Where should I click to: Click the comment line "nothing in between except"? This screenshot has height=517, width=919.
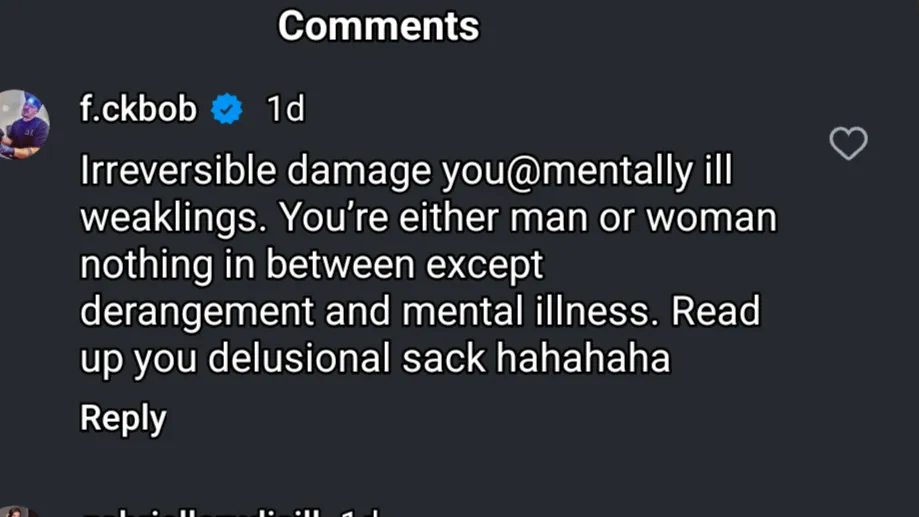pyautogui.click(x=311, y=265)
